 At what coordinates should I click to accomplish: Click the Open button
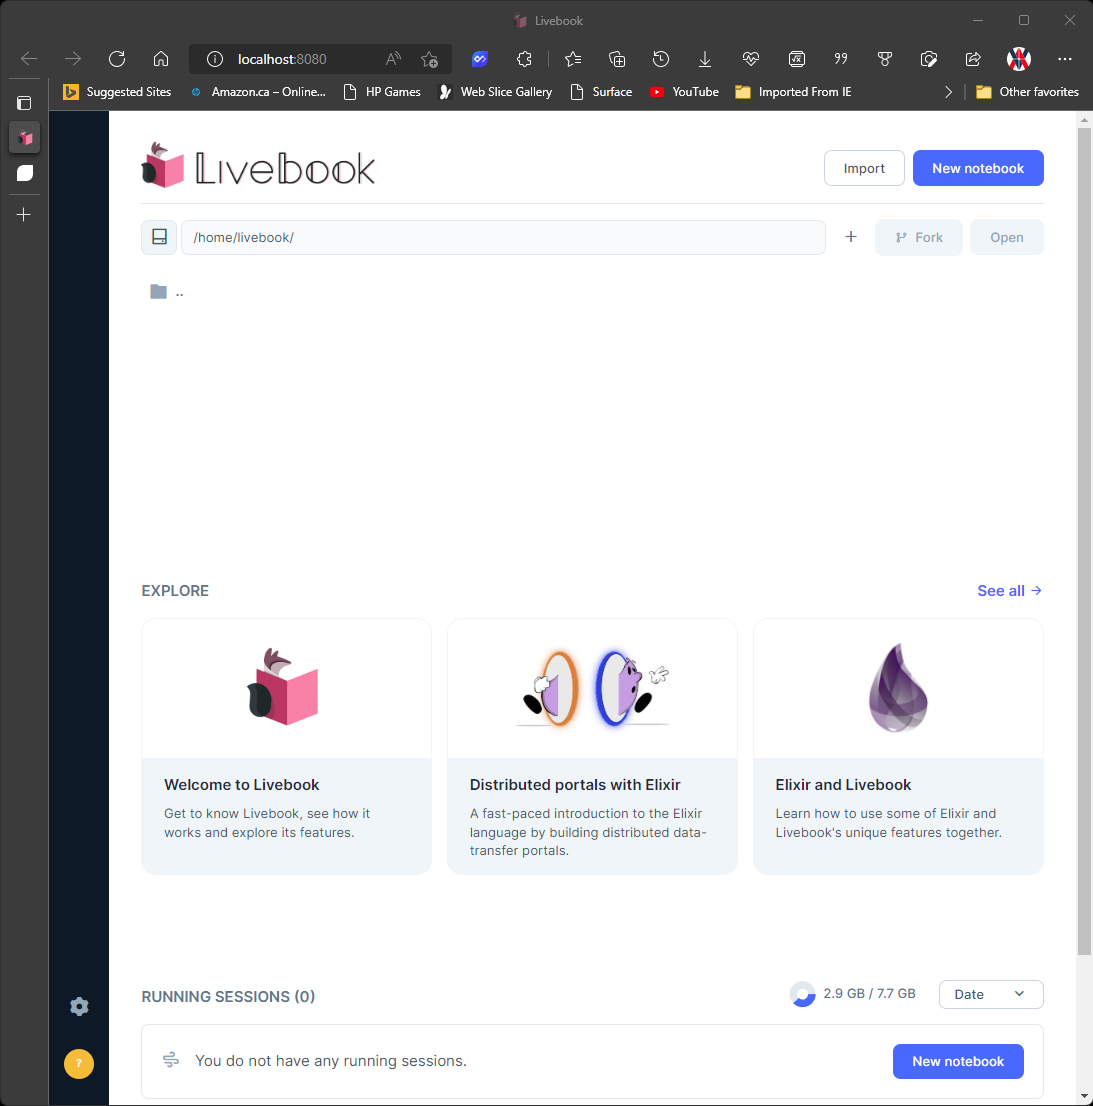[1007, 238]
